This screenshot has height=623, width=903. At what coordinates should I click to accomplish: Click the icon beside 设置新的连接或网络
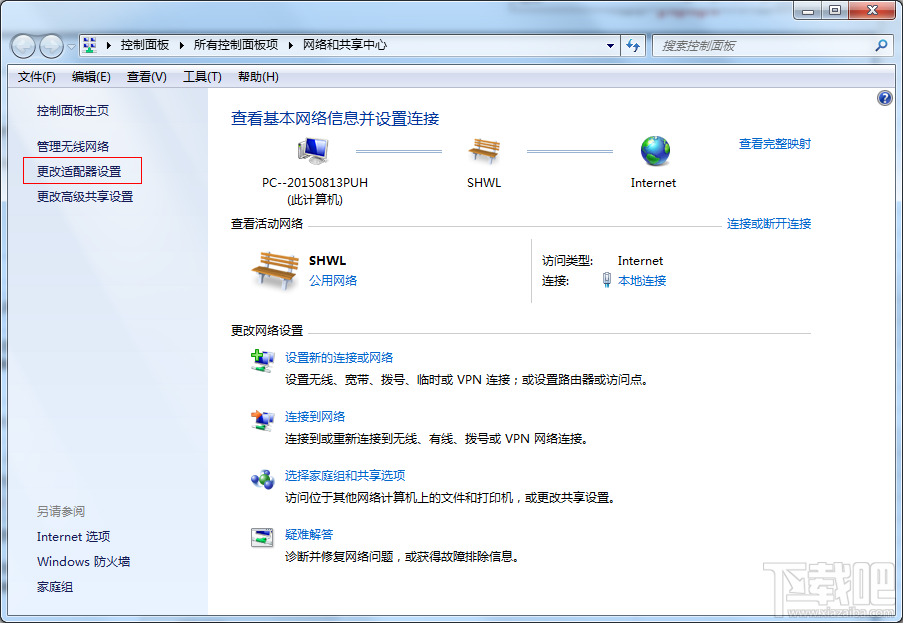[263, 361]
